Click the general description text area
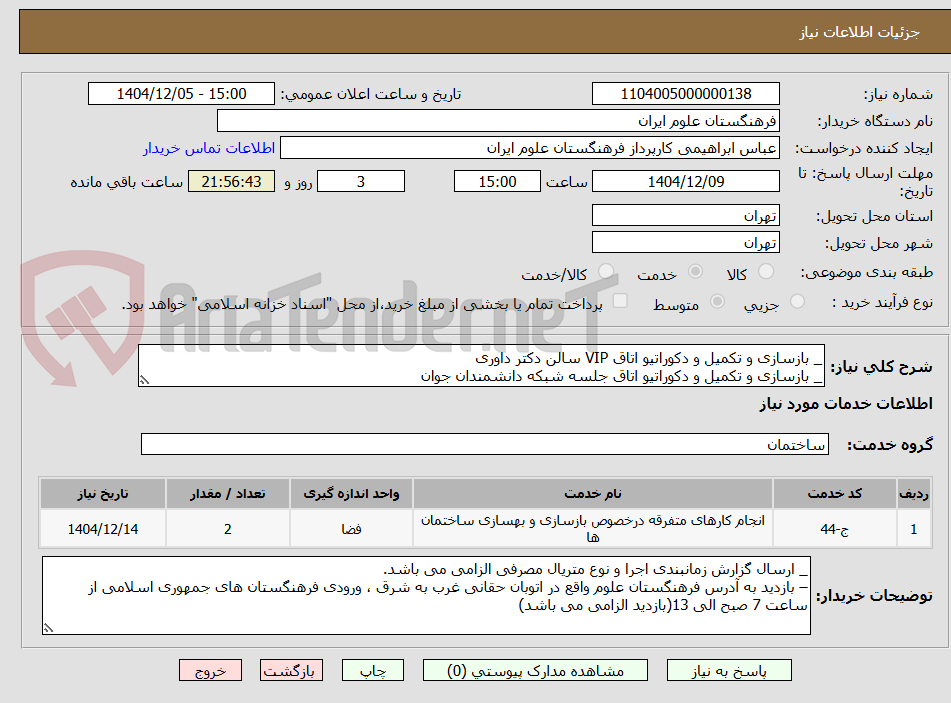Screen dimensions: 951x703 482,366
